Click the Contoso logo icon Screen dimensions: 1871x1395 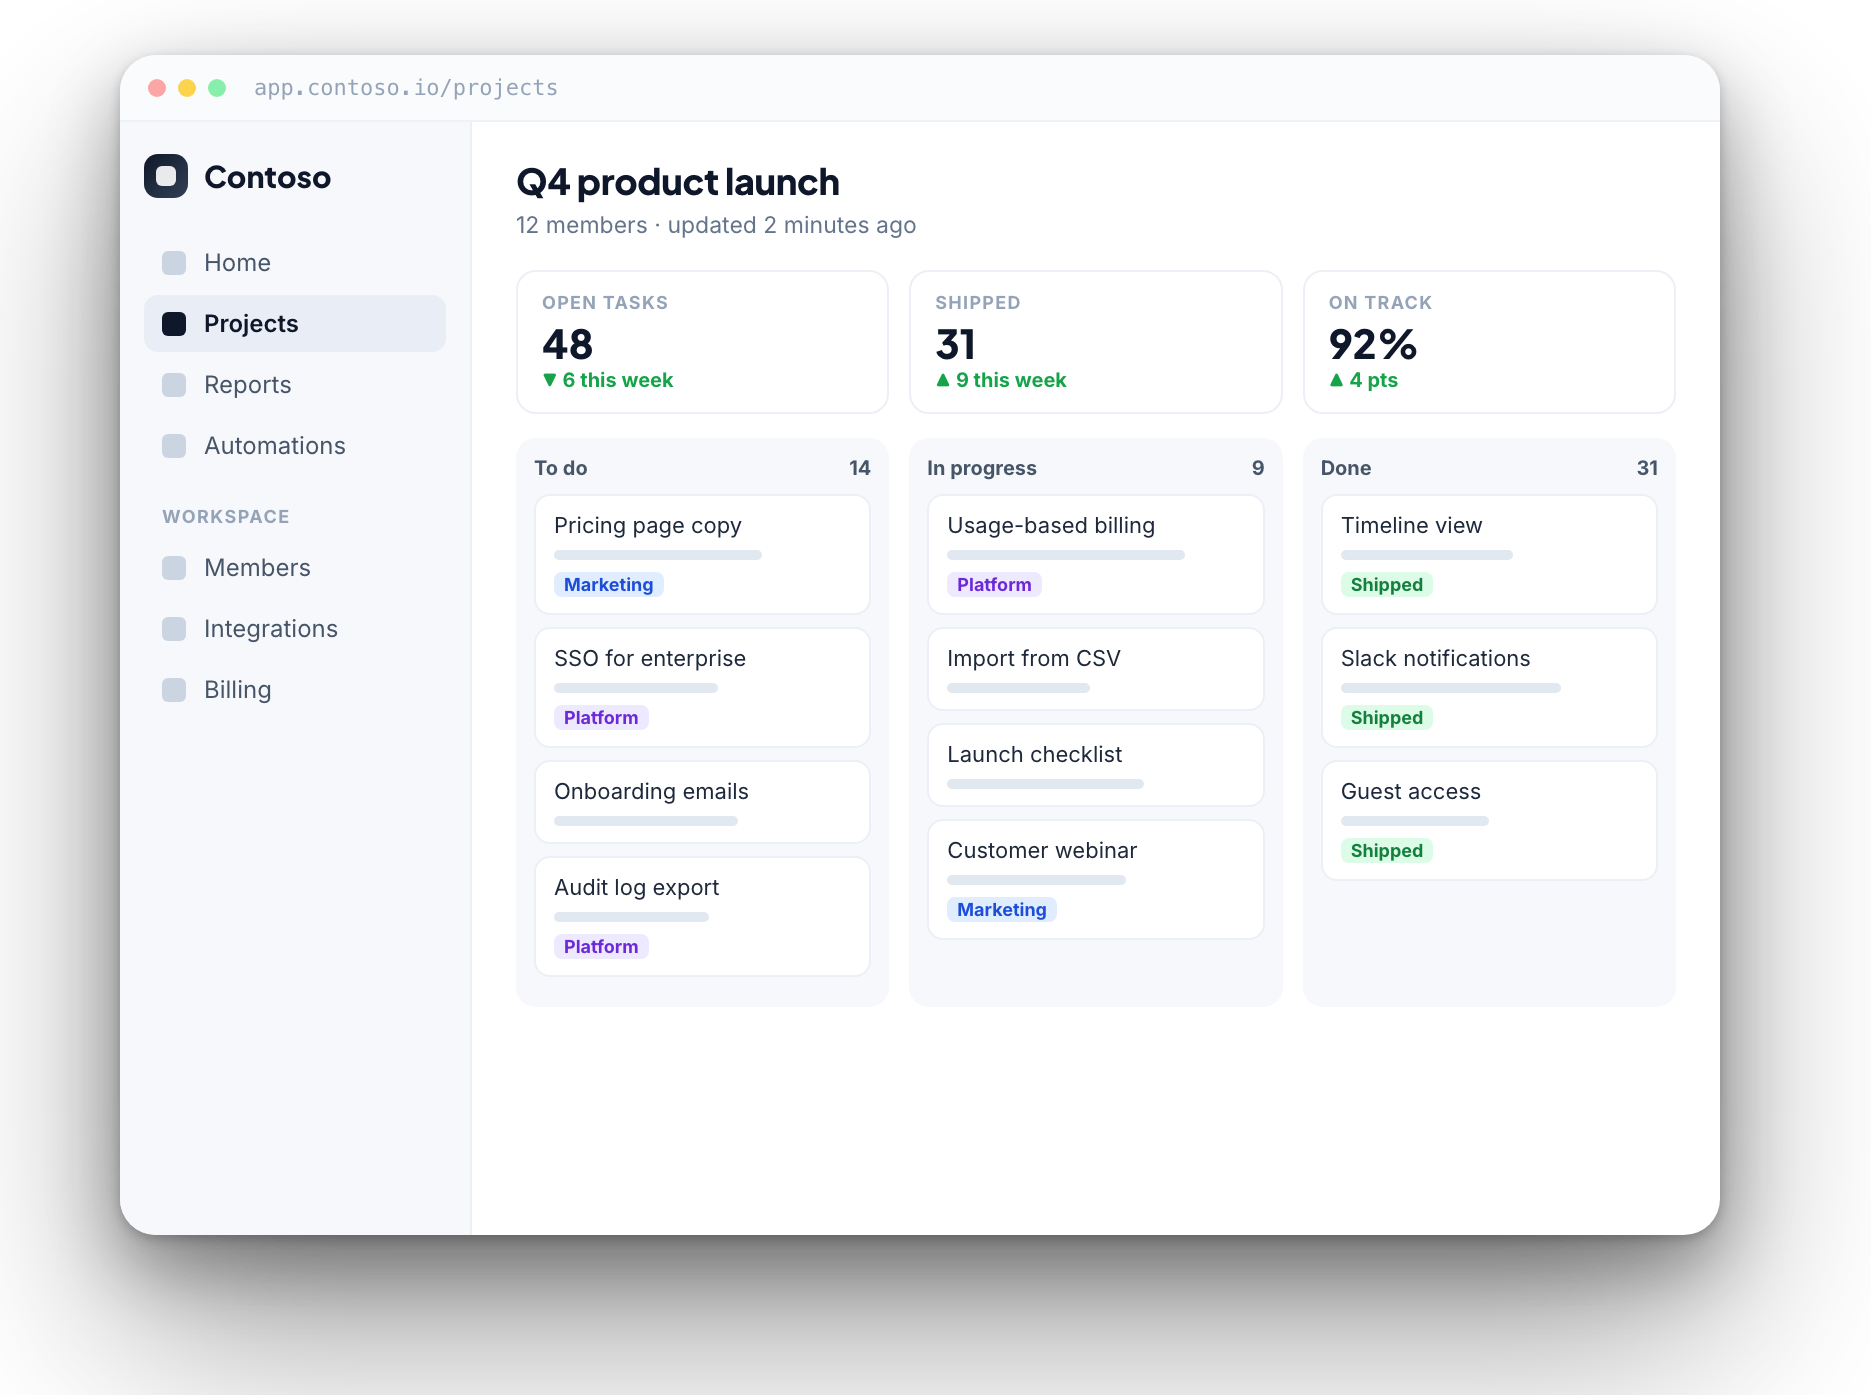pos(166,176)
